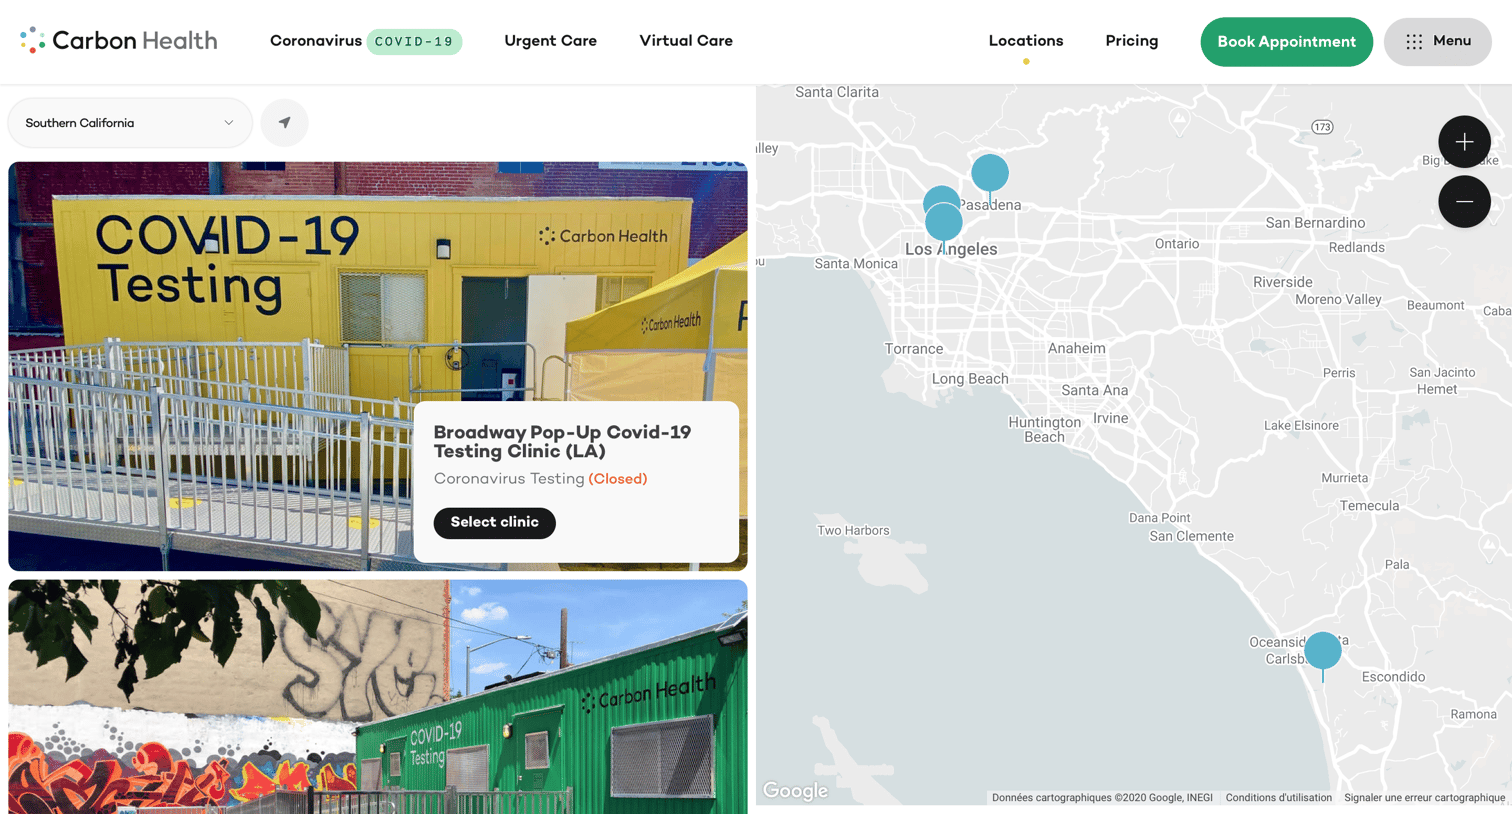Open Conditions d'utilisation map link

tap(1278, 798)
